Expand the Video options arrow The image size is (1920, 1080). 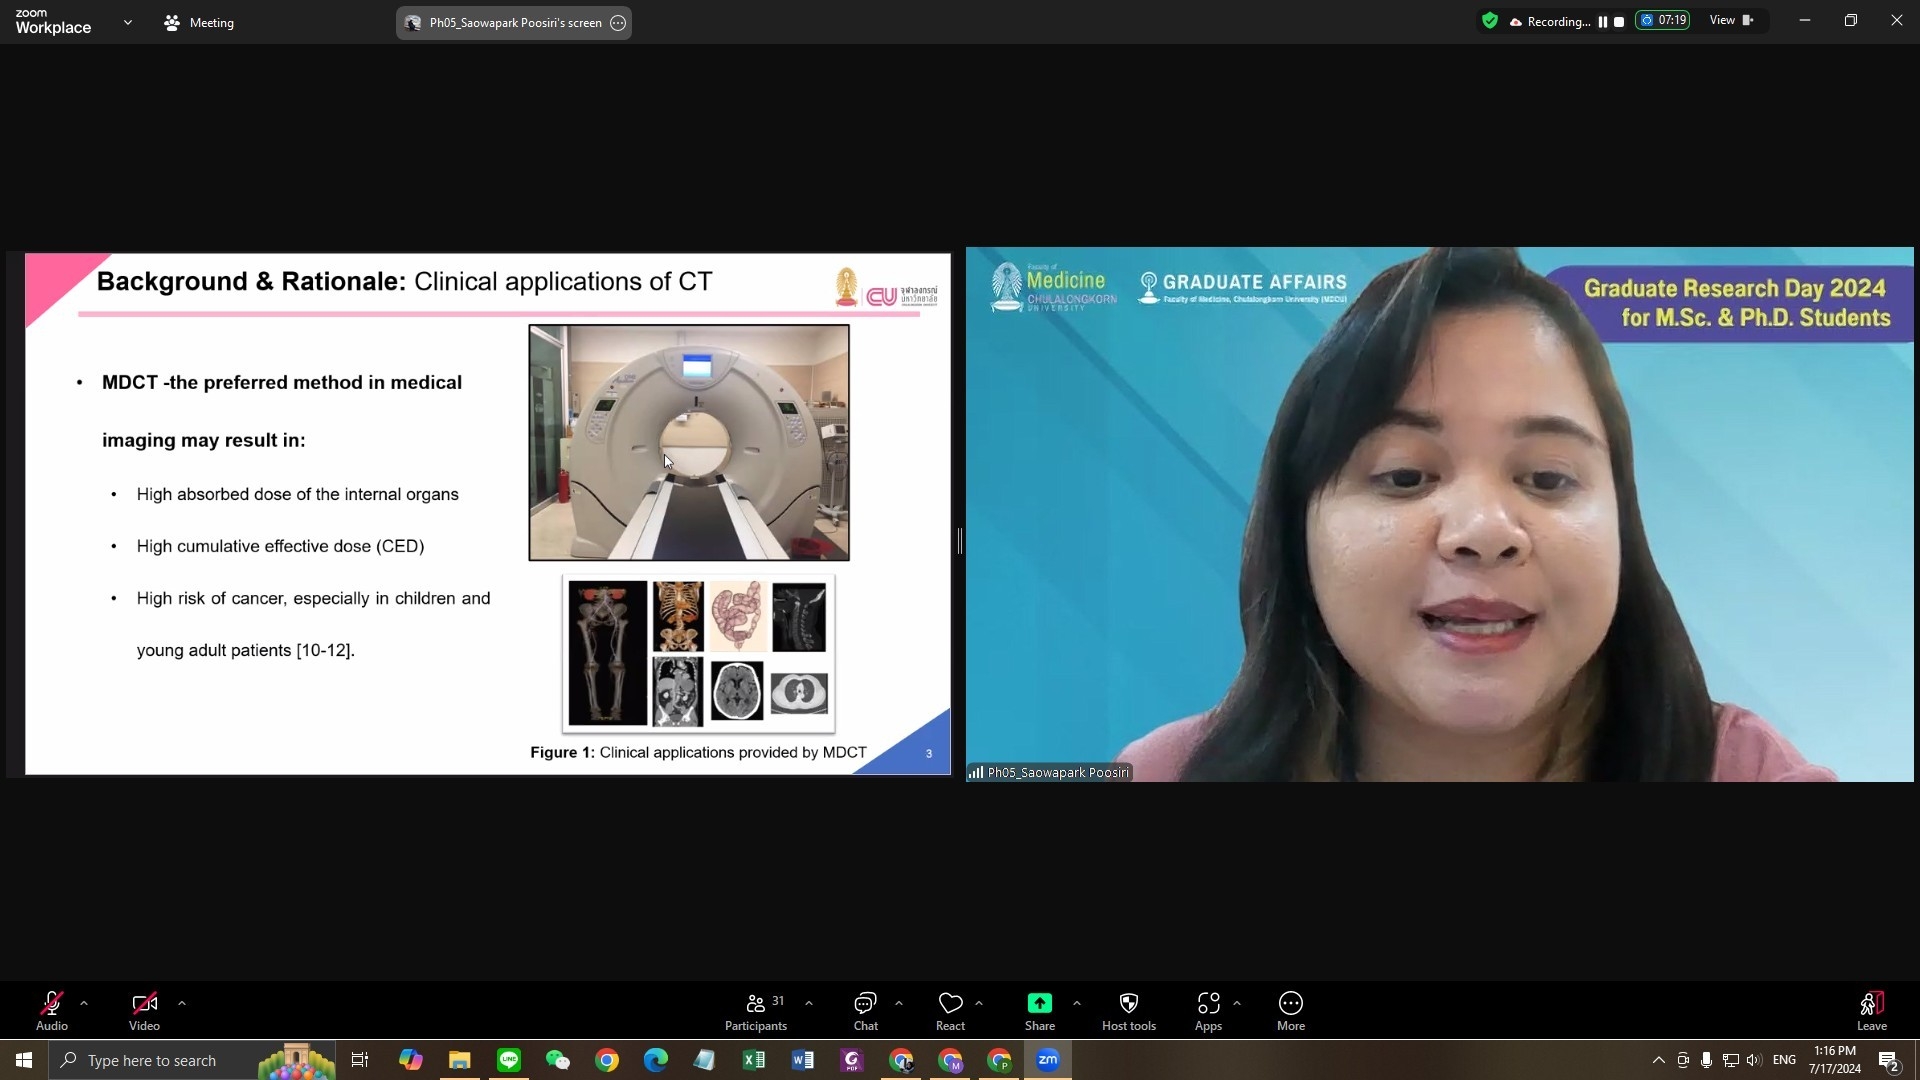(x=182, y=1003)
